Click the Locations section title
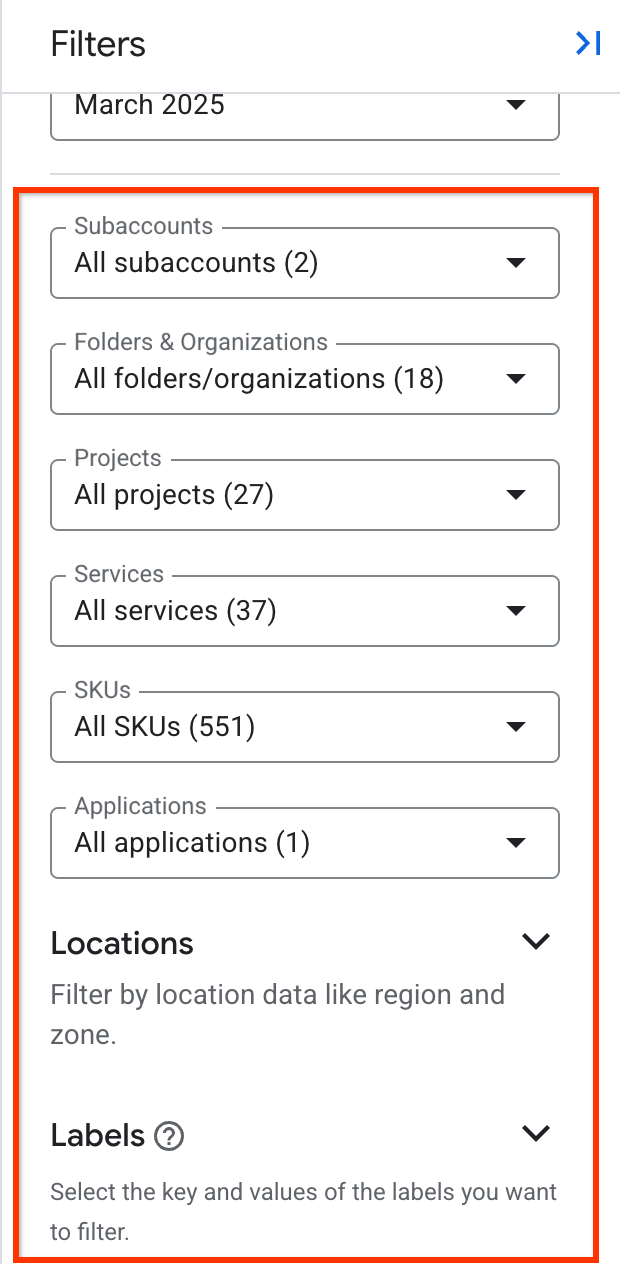Screen dimensions: 620x1264 (121, 943)
